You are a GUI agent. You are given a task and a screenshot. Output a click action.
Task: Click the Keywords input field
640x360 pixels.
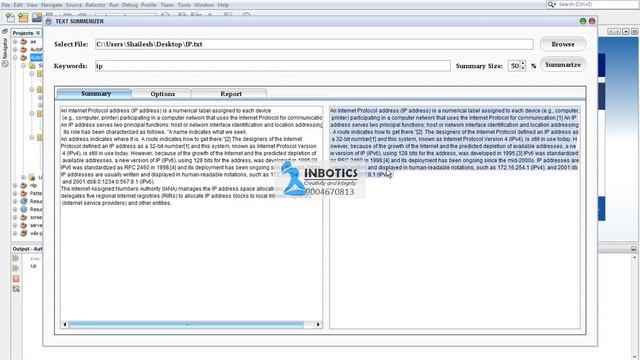coord(273,66)
